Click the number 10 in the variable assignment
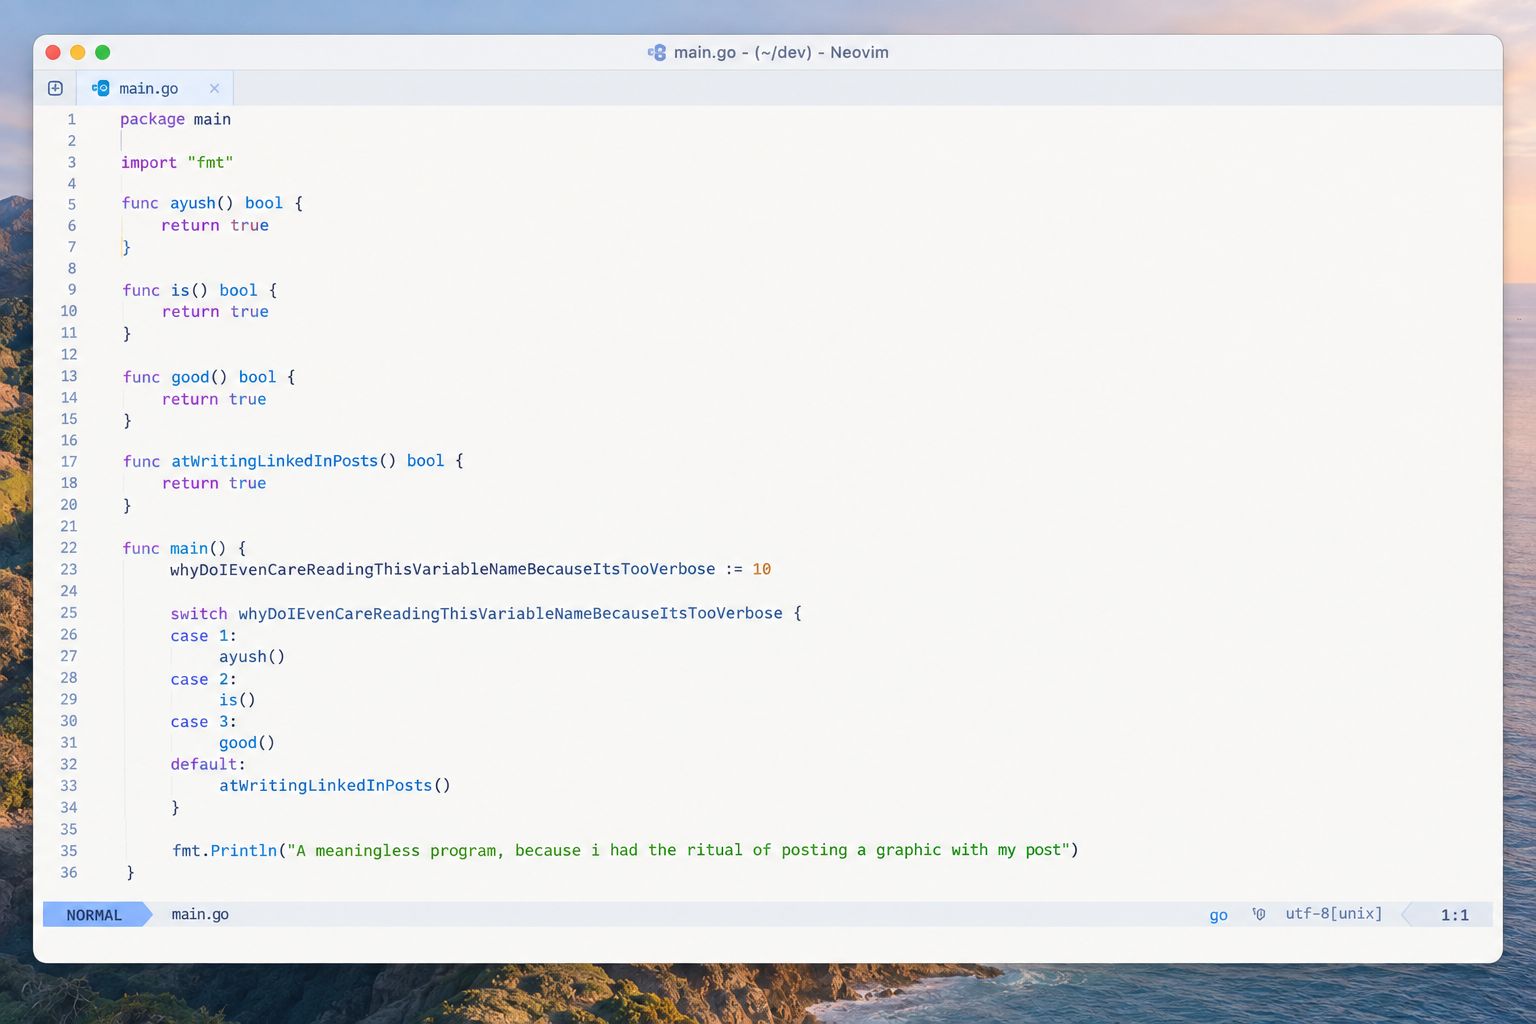 [x=762, y=569]
